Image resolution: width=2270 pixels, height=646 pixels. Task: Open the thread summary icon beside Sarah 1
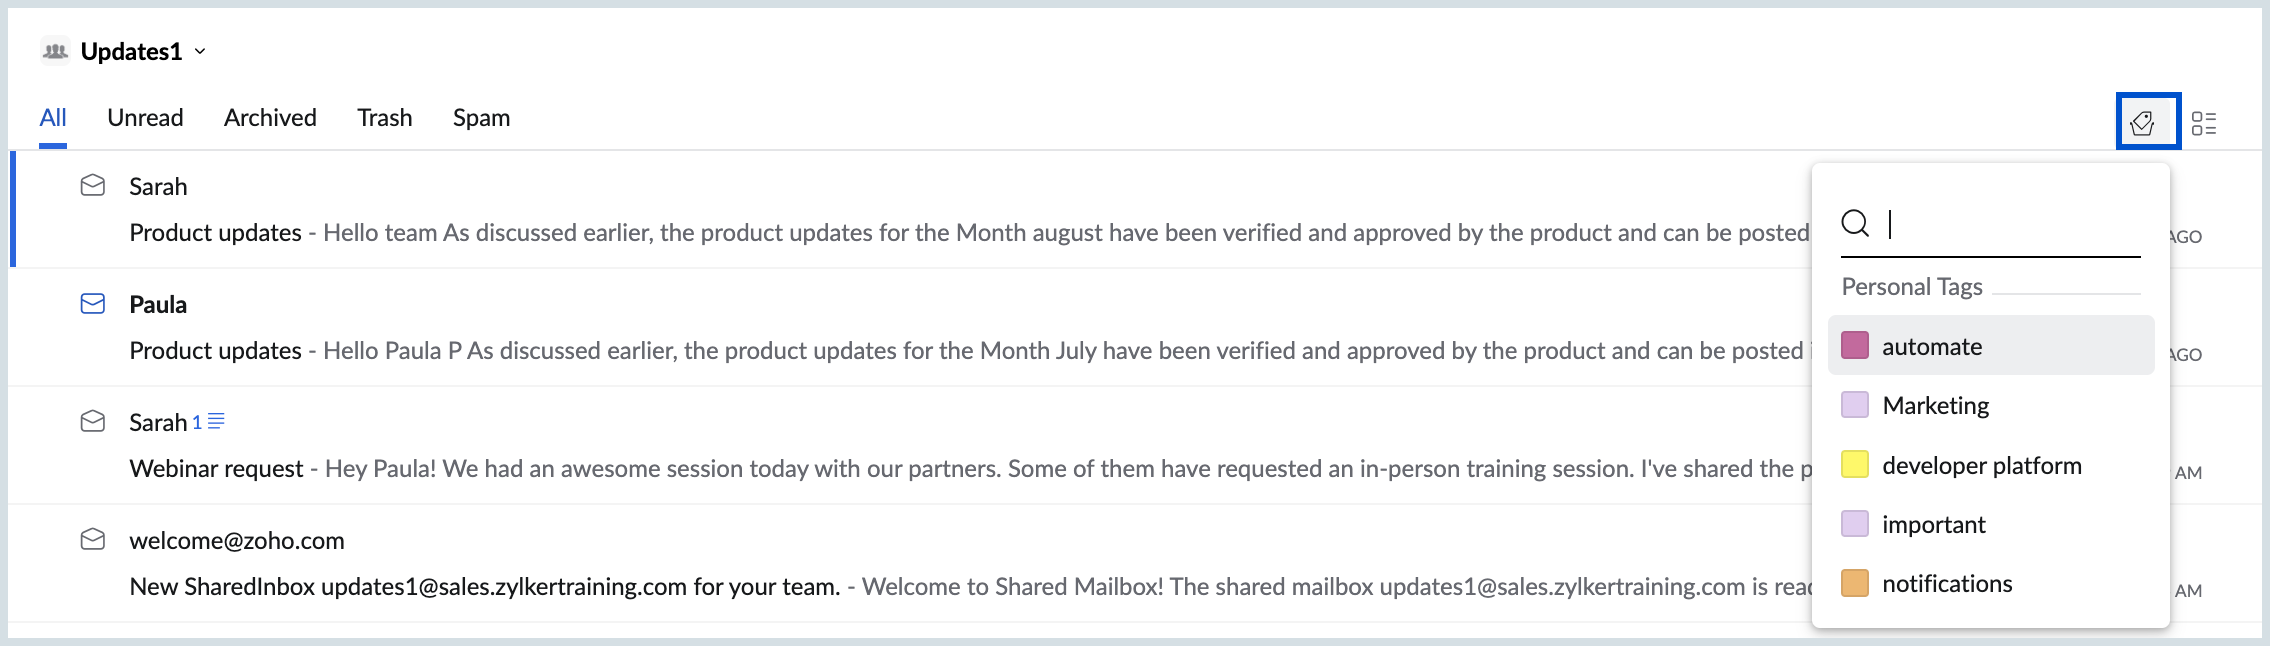click(216, 421)
